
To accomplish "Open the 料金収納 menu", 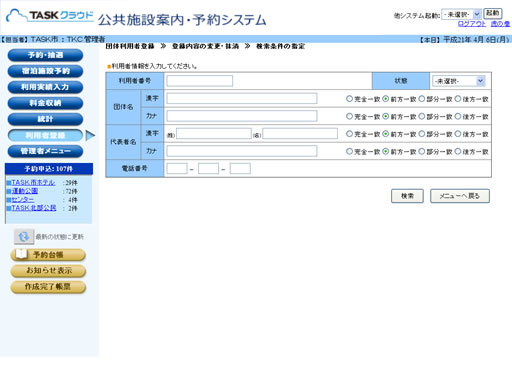I will (x=45, y=103).
